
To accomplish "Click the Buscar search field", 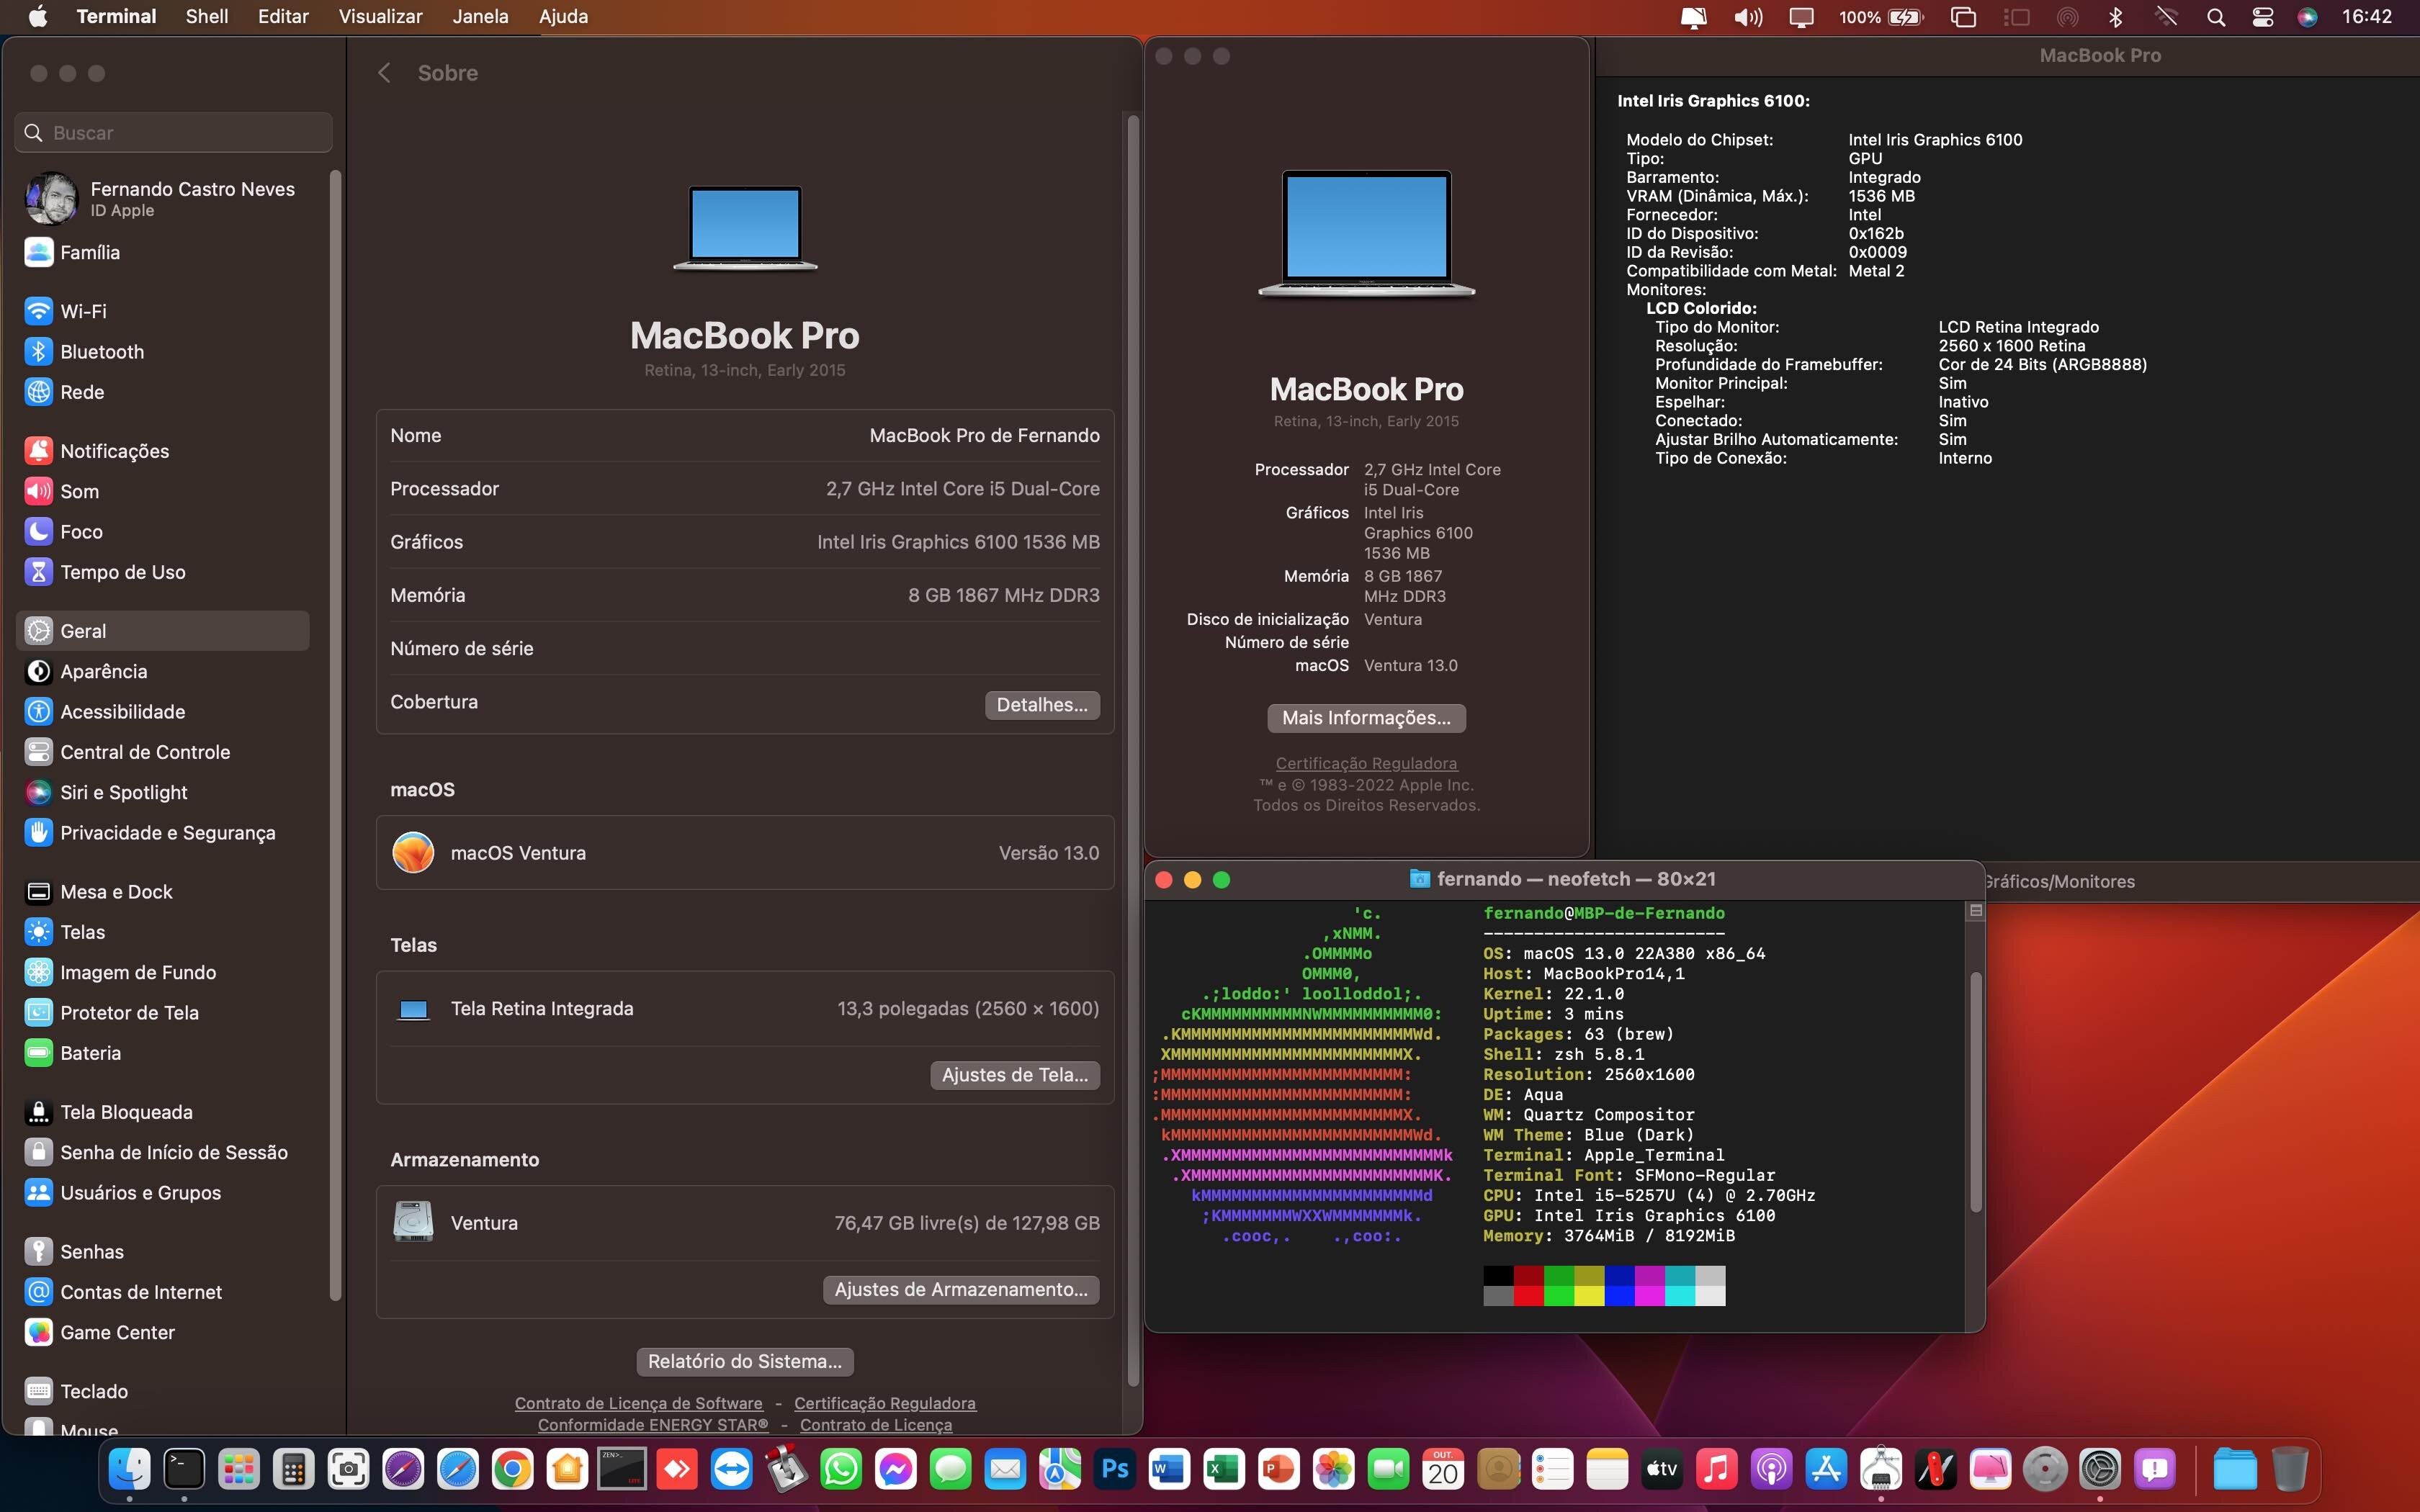I will [175, 133].
